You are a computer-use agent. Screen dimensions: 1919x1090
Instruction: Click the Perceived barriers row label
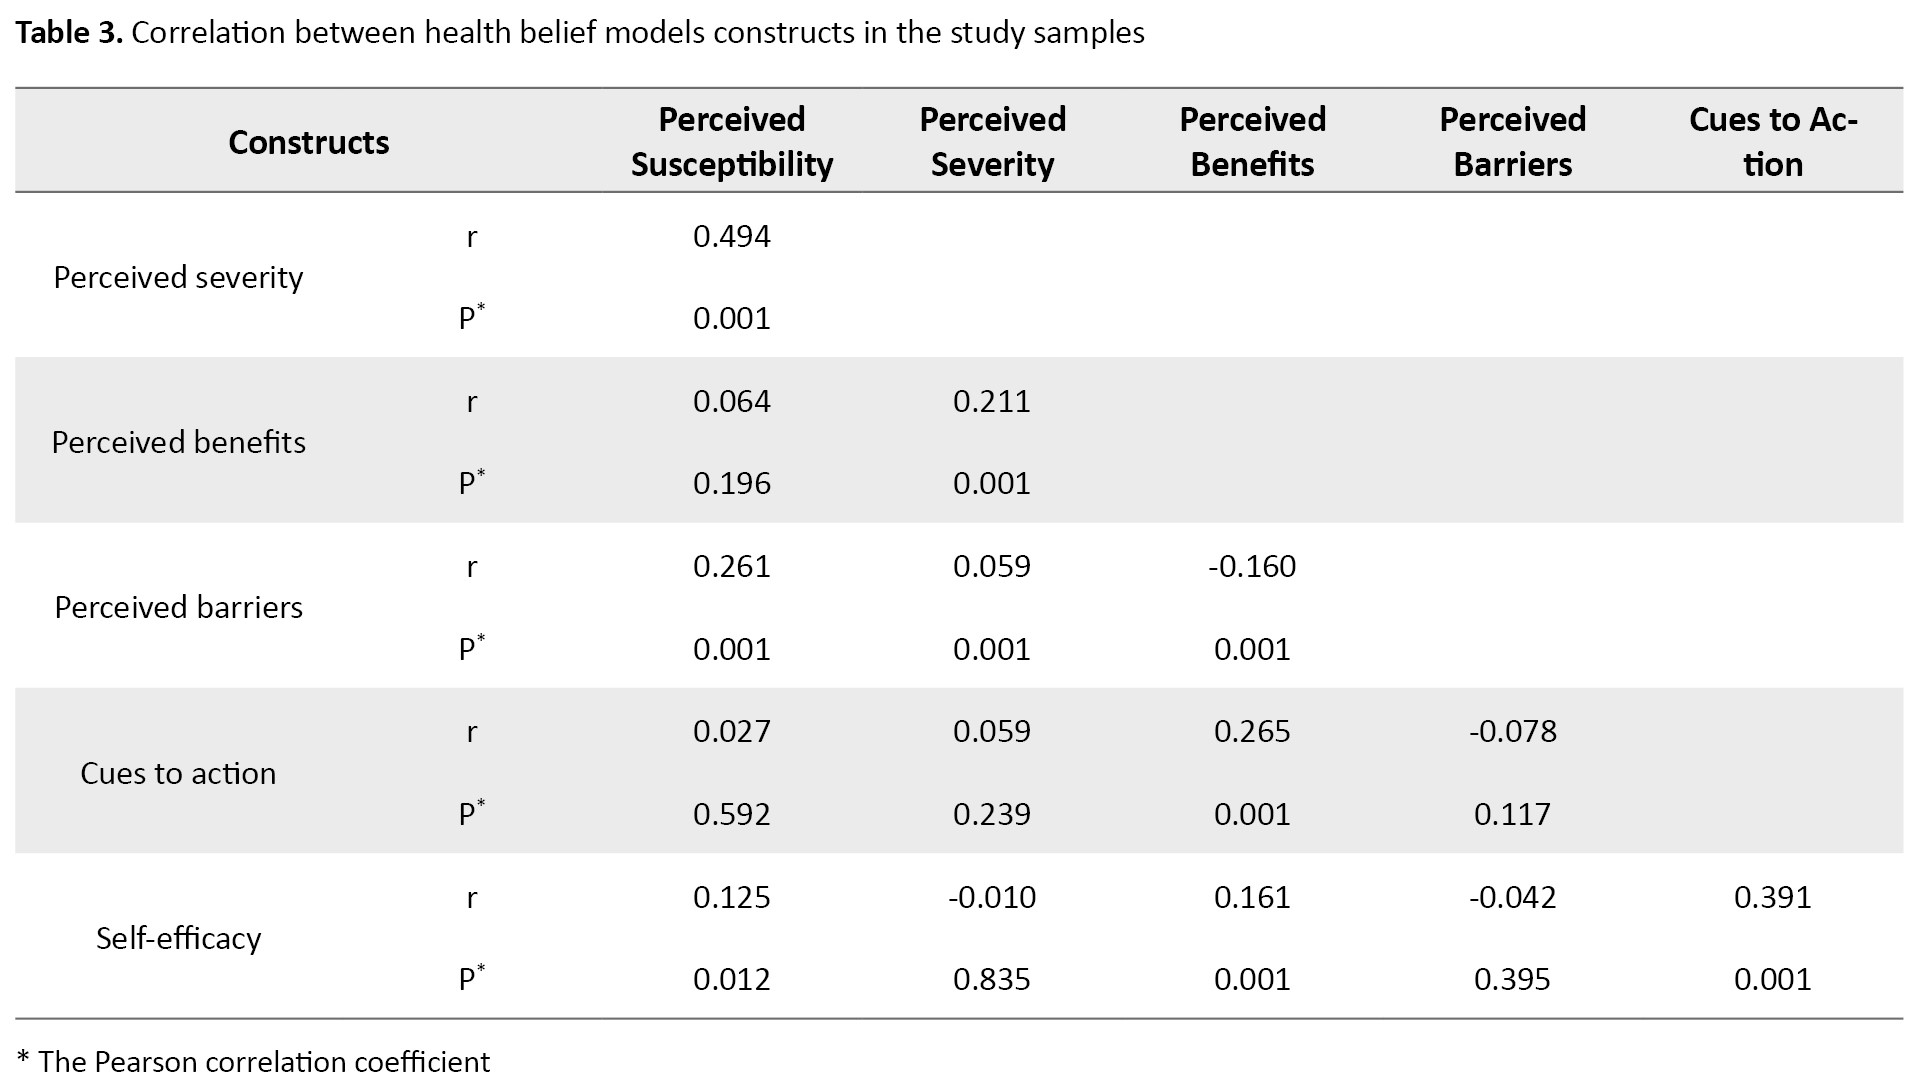(x=178, y=607)
